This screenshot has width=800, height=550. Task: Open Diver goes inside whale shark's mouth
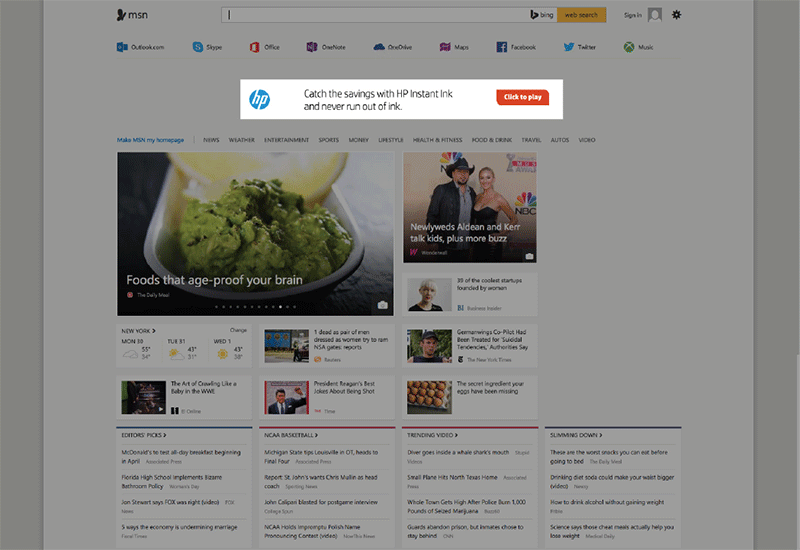[458, 452]
